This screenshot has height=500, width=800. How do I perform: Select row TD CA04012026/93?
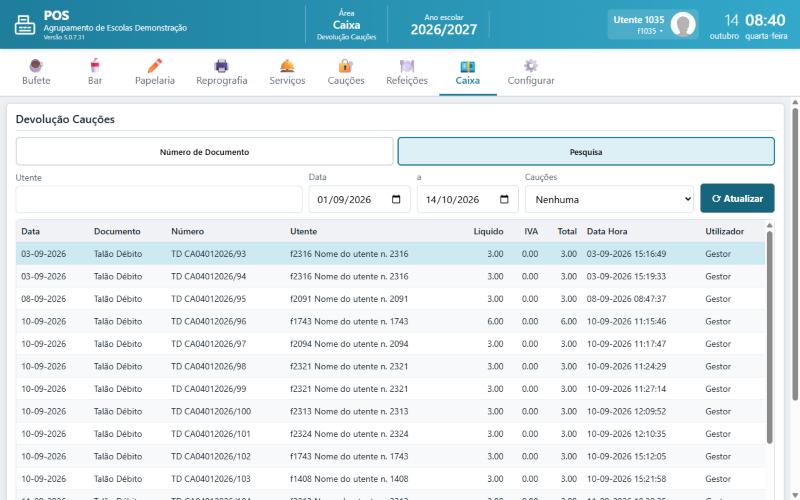[390, 254]
